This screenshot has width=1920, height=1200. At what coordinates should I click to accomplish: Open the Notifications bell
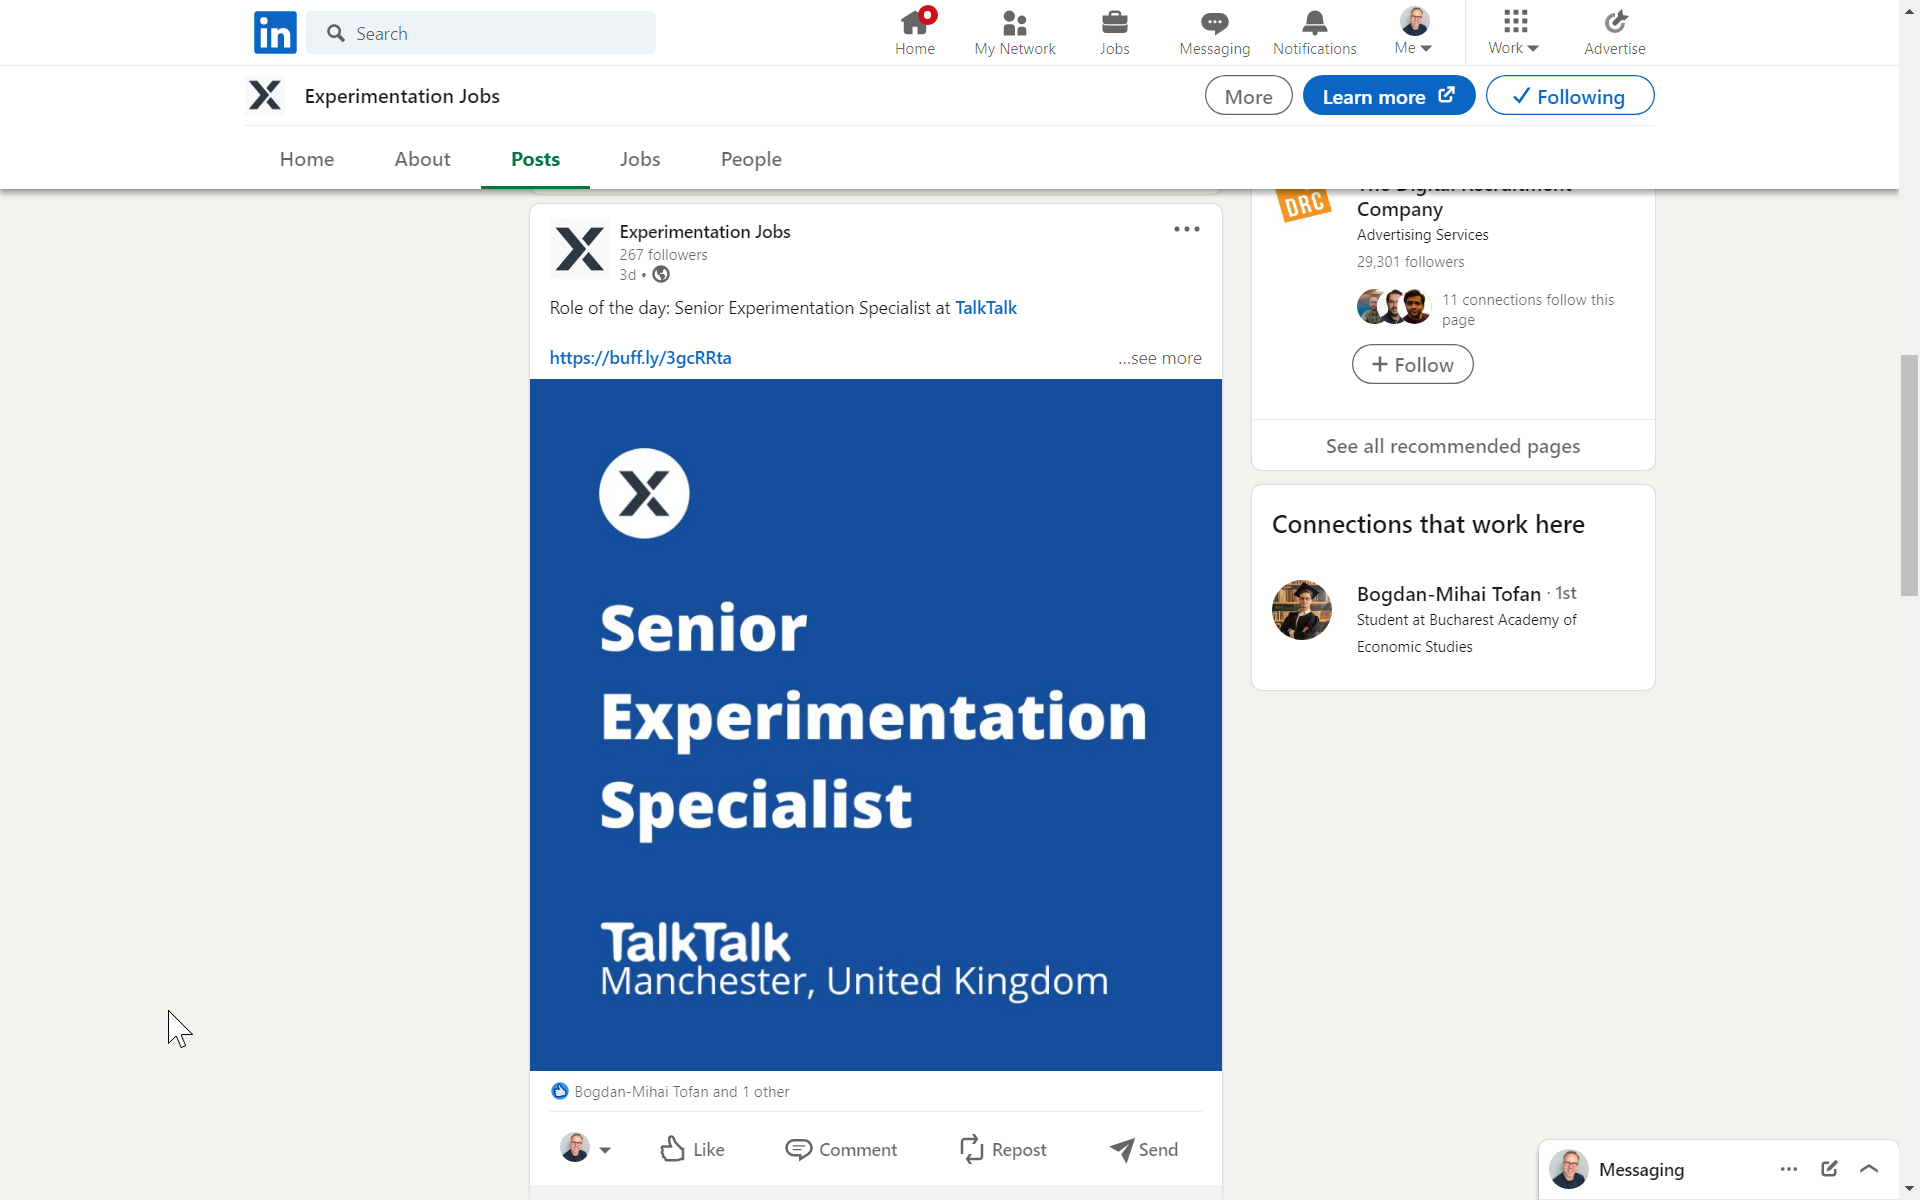[1314, 33]
